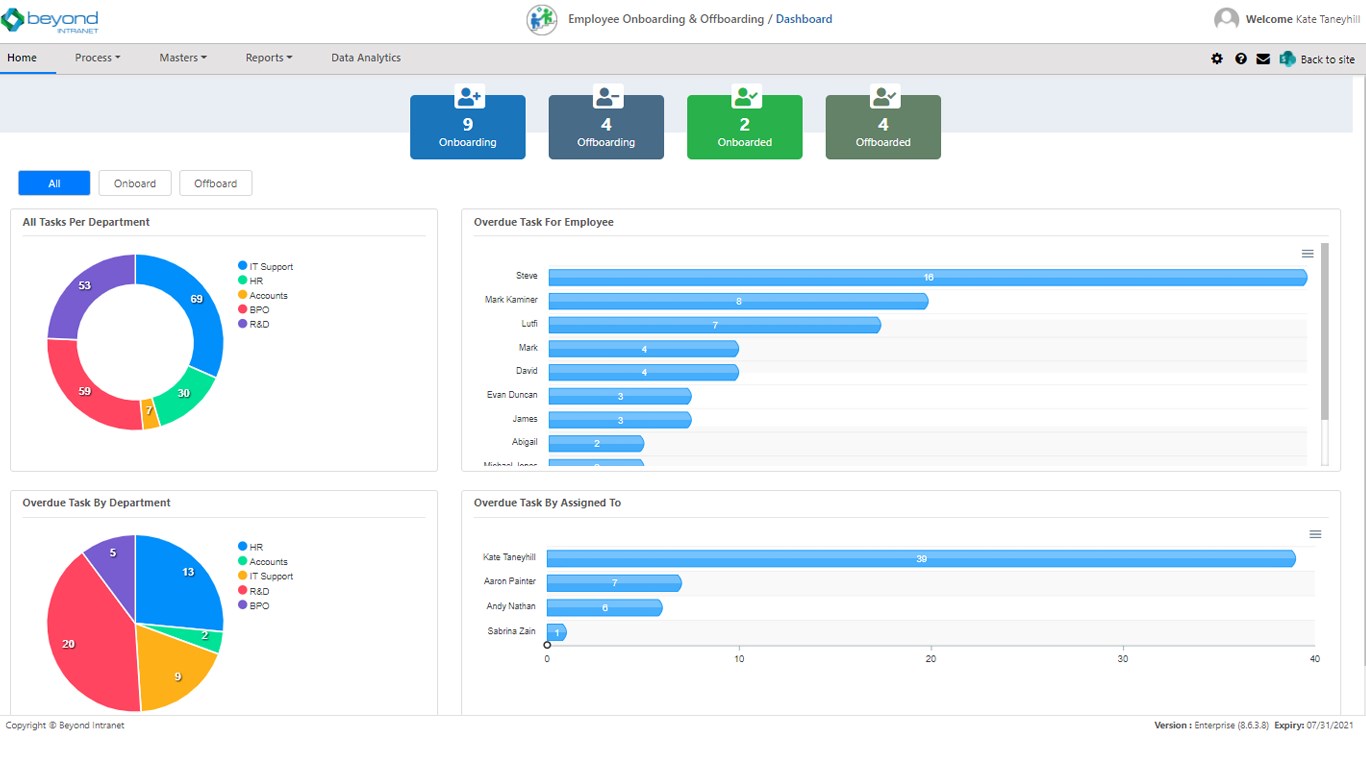Expand the Masters dropdown menu

click(x=183, y=58)
